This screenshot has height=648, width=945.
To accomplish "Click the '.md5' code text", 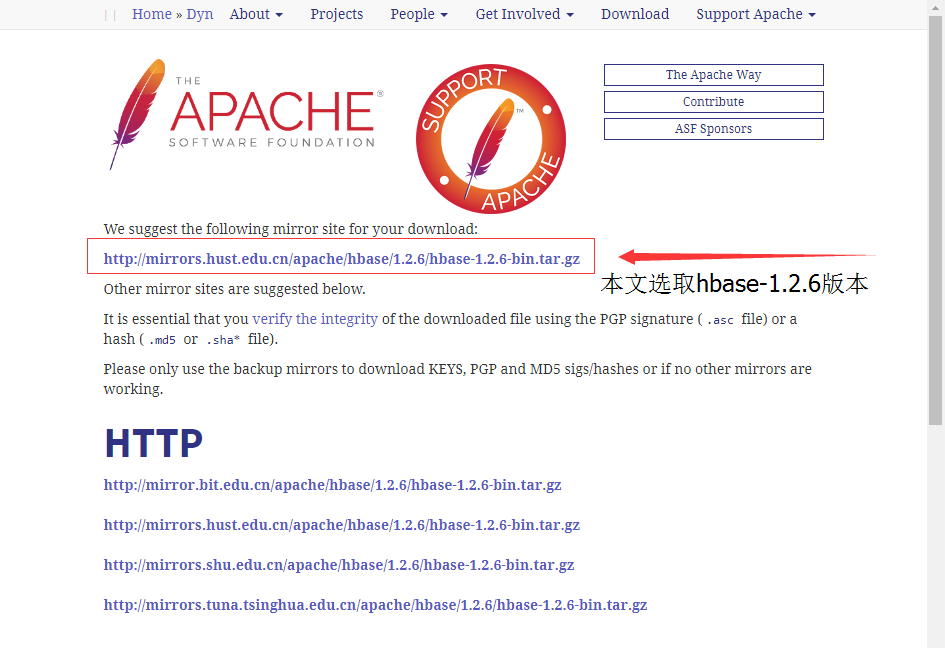I will click(x=162, y=341).
